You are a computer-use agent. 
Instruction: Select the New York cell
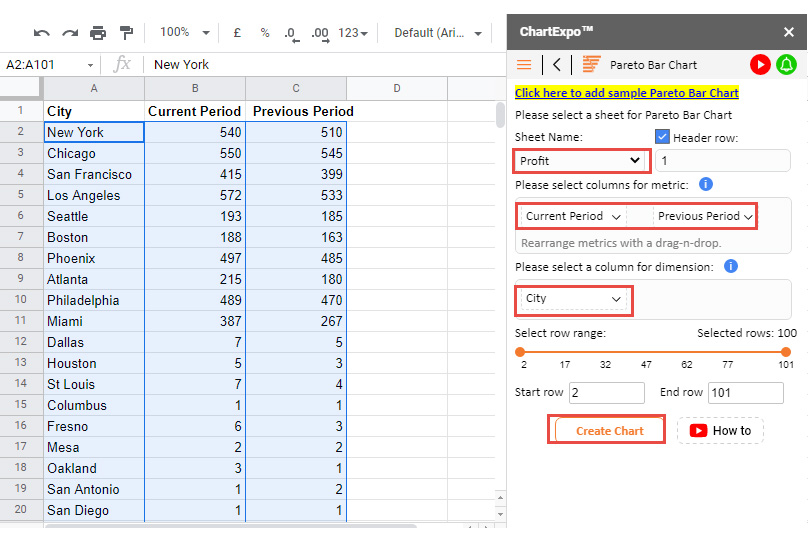pos(94,132)
